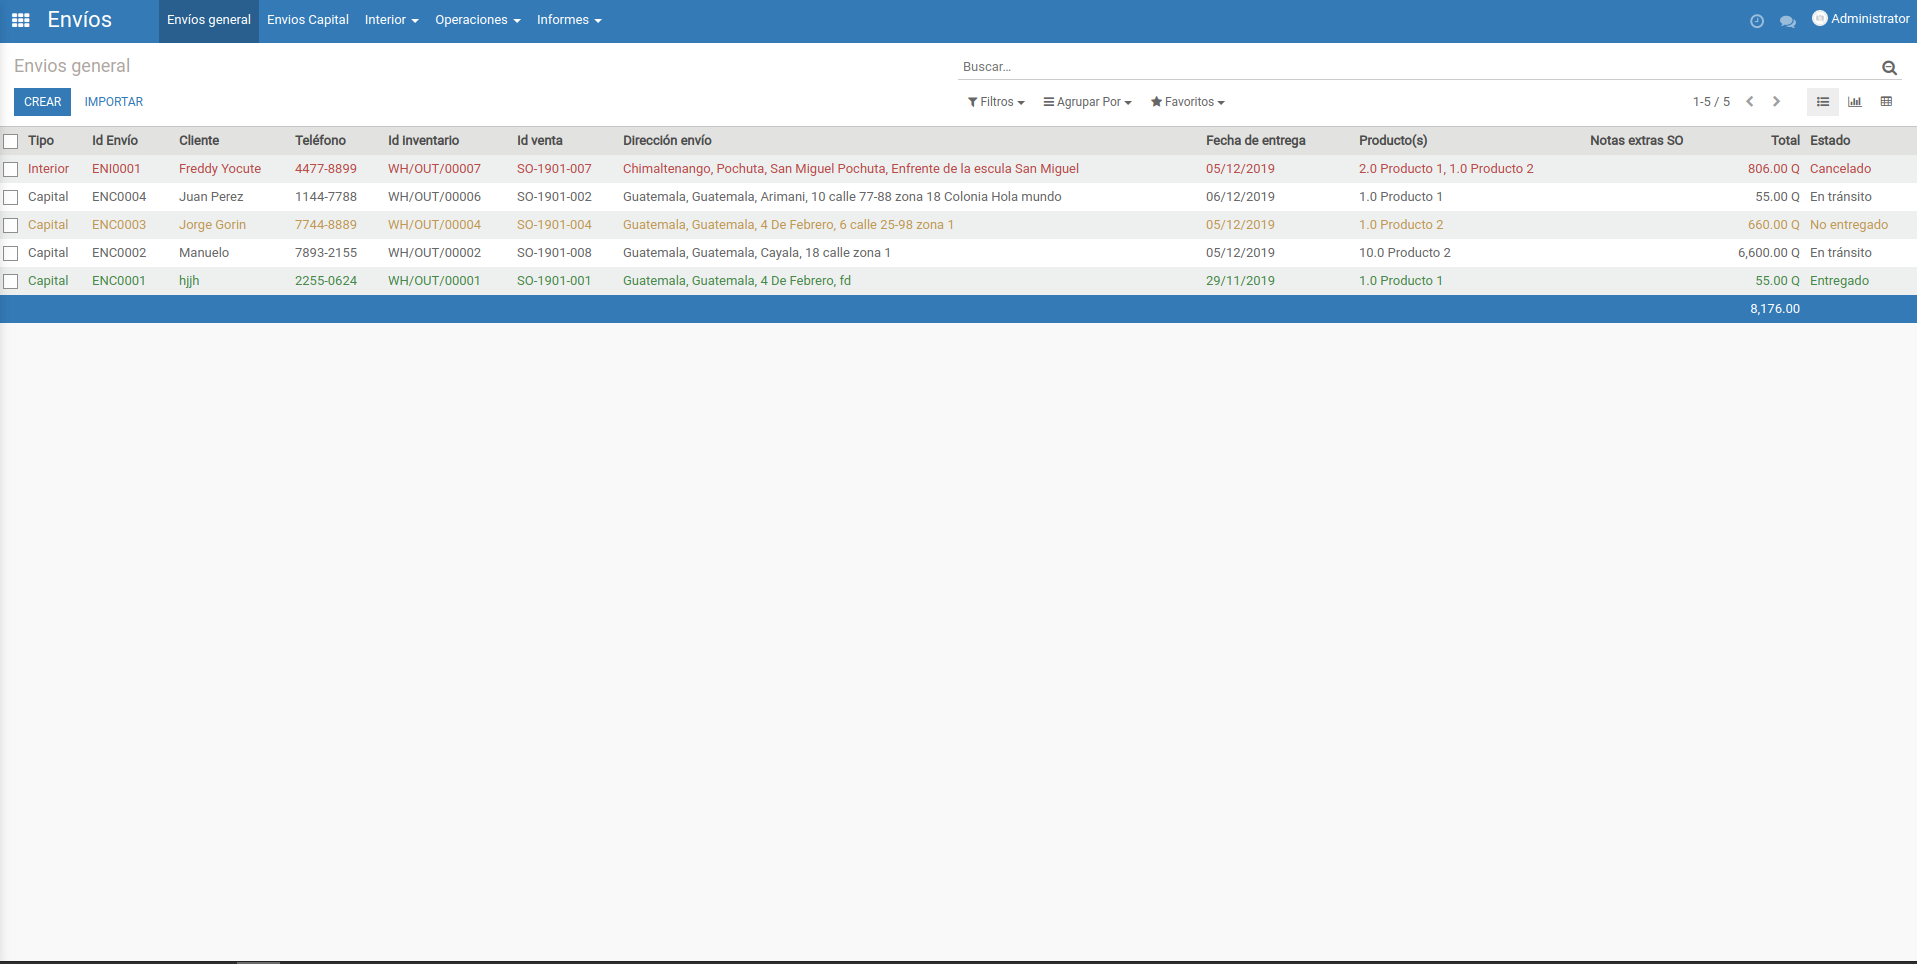Open record for Juan Perez

click(x=211, y=197)
